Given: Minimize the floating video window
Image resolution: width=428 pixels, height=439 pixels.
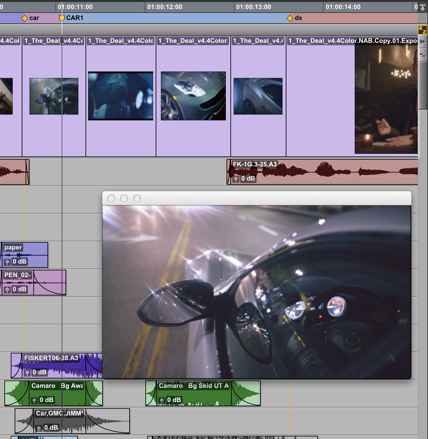Looking at the screenshot, I should pos(124,198).
